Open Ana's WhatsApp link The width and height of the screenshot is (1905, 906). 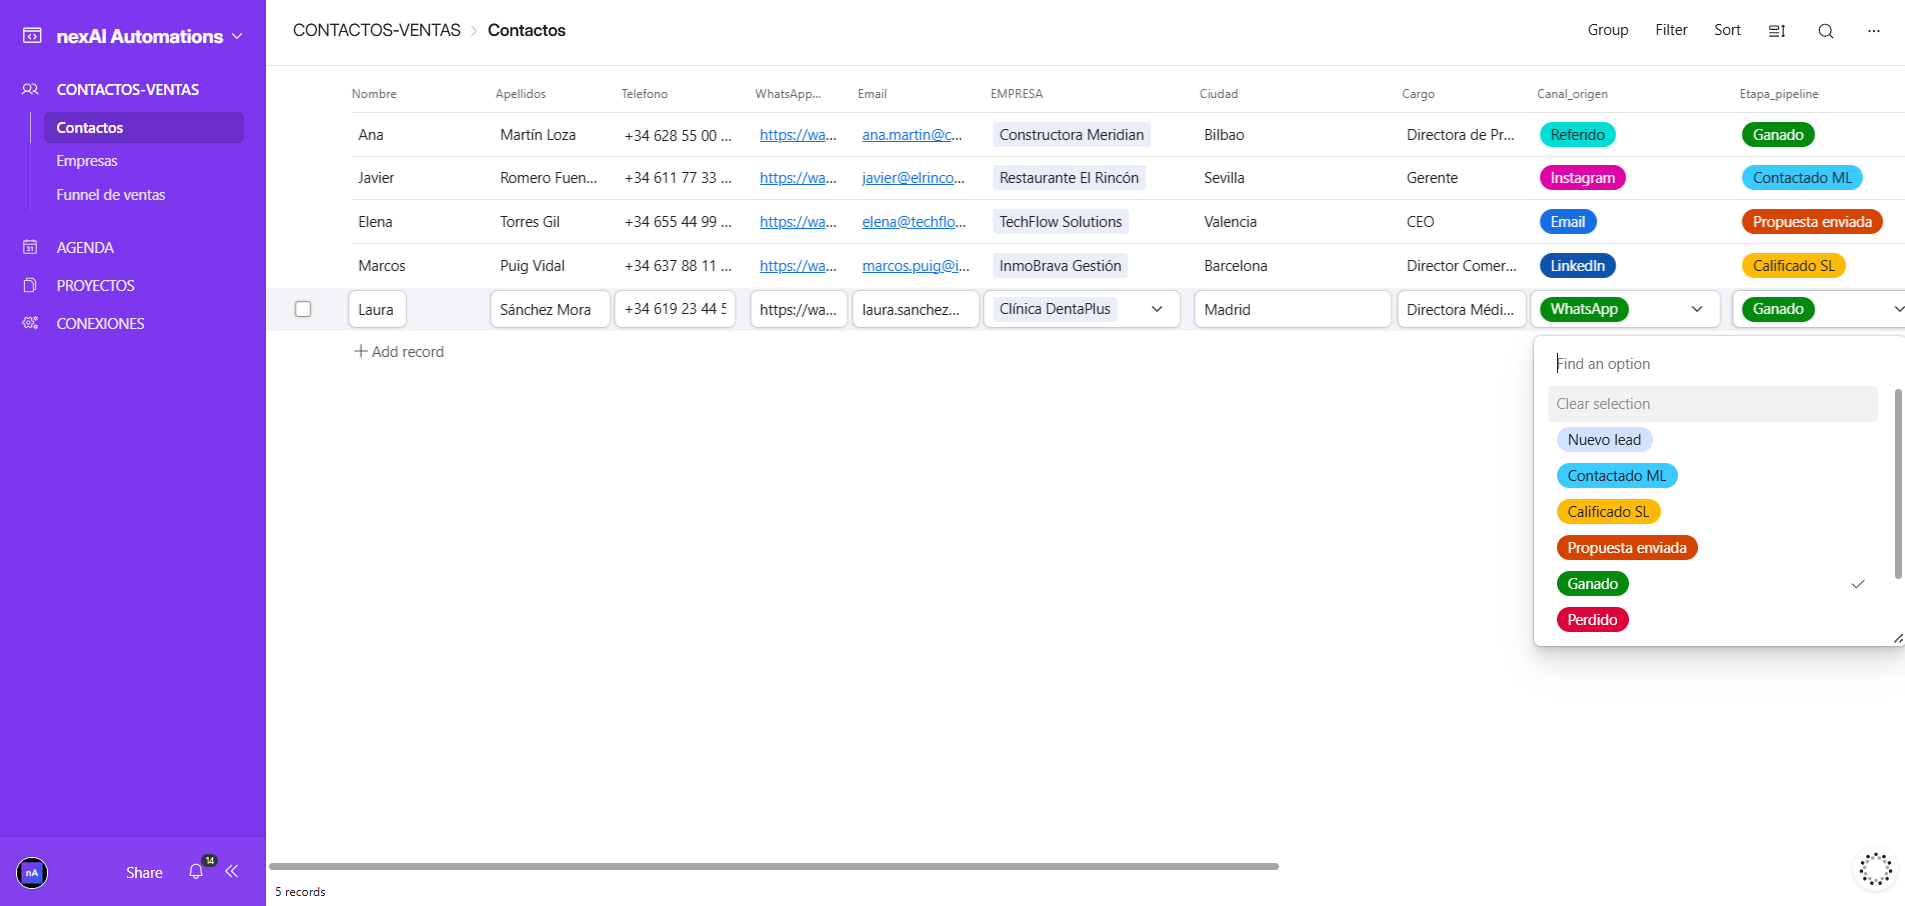[798, 135]
